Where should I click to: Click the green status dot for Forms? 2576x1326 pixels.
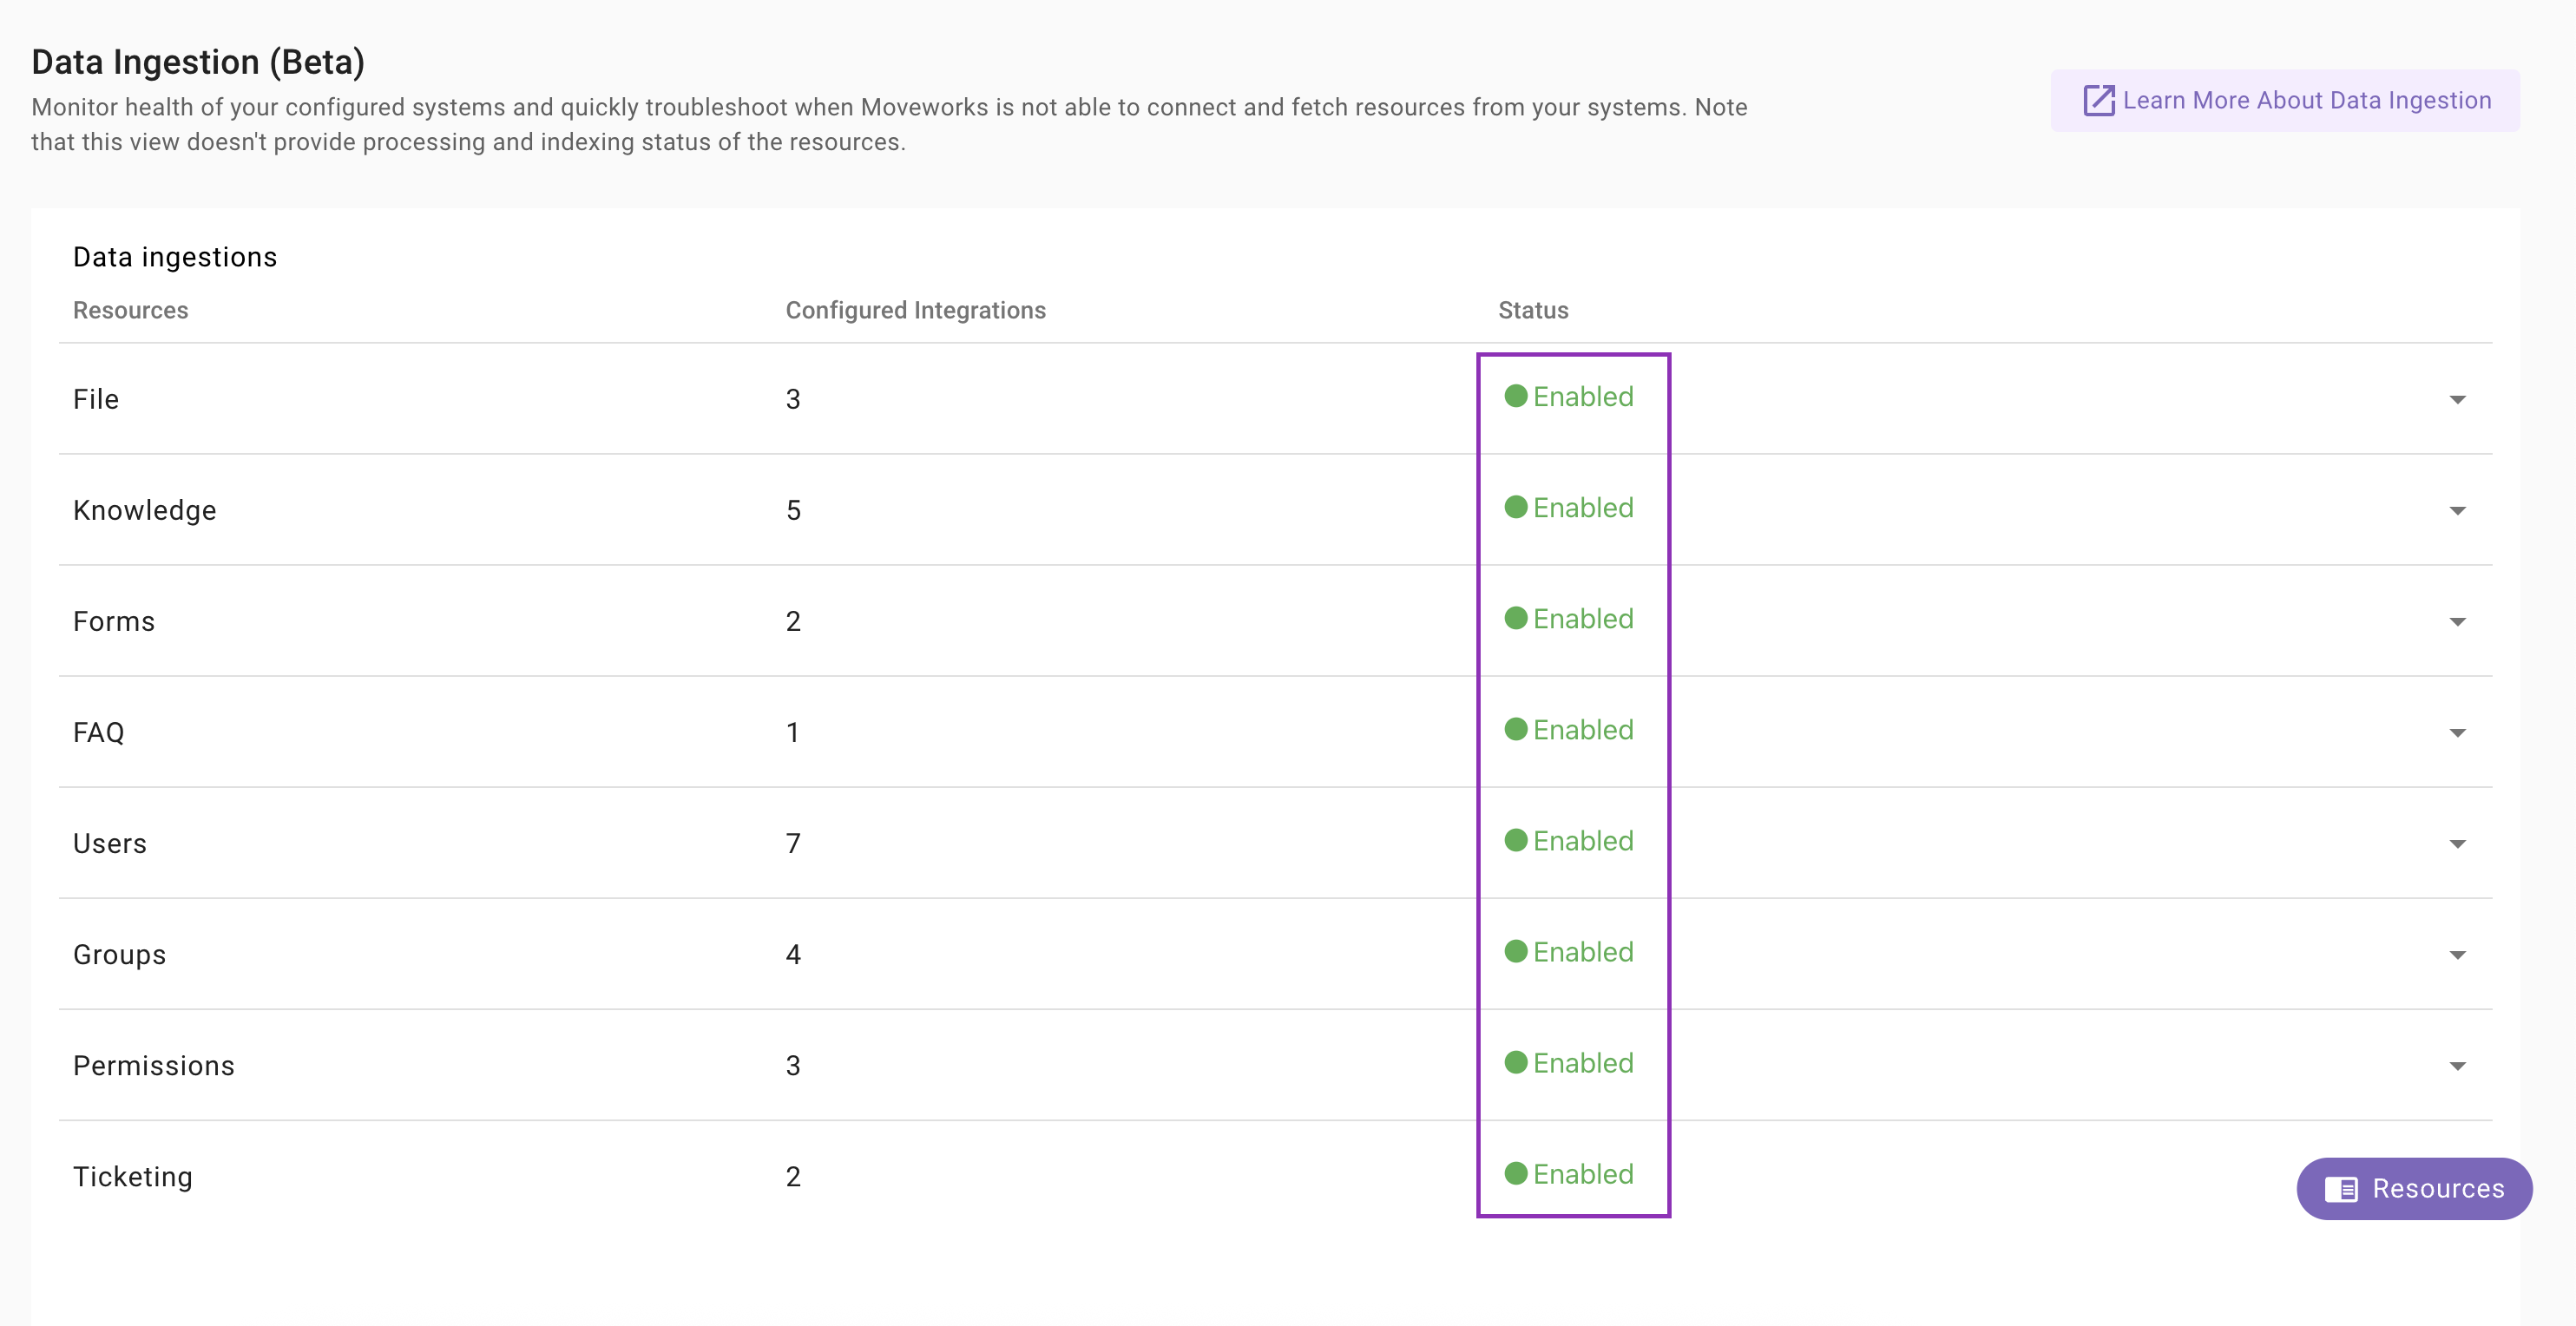tap(1516, 618)
